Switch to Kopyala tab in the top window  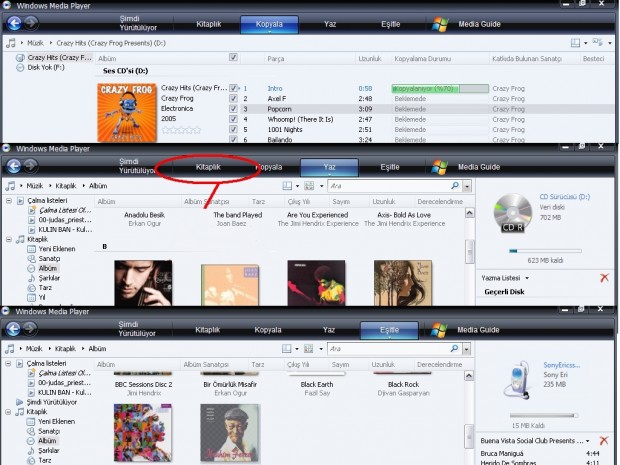coord(269,24)
